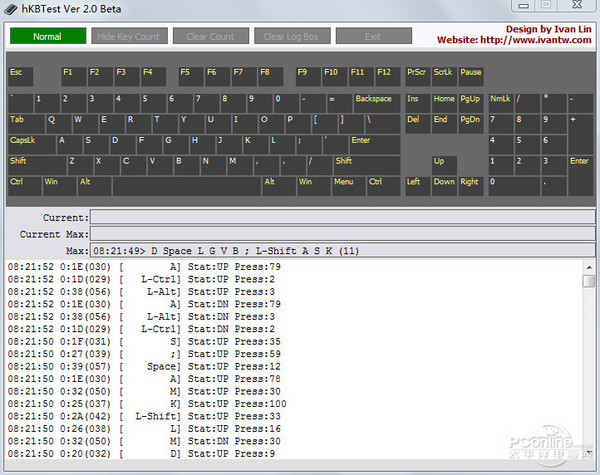Click the PgDn key tile
This screenshot has height=475, width=600.
pyautogui.click(x=471, y=124)
